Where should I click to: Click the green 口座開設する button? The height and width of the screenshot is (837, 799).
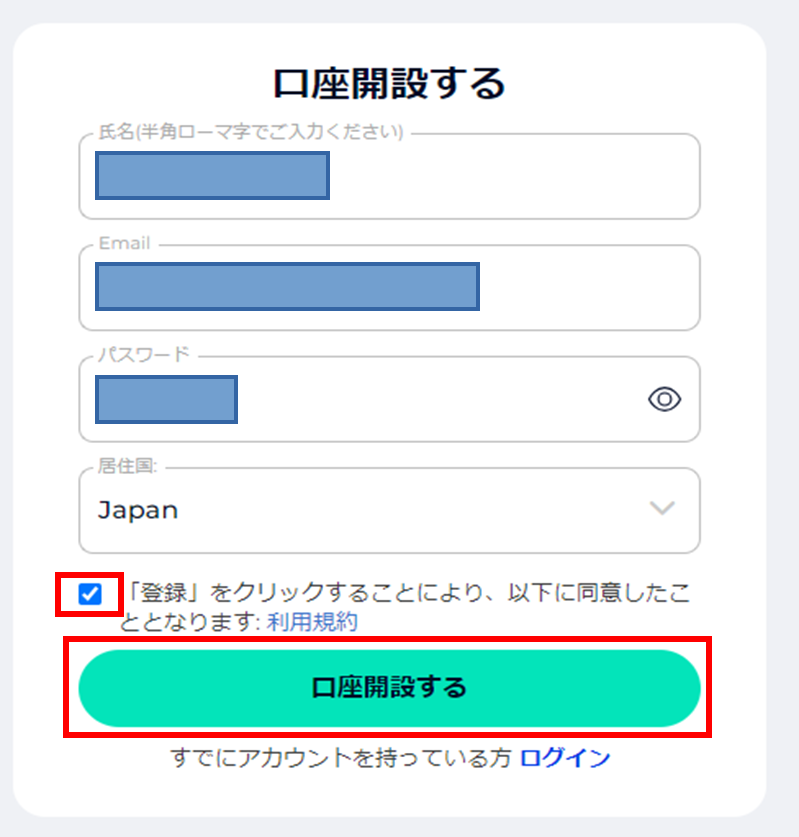click(x=390, y=688)
